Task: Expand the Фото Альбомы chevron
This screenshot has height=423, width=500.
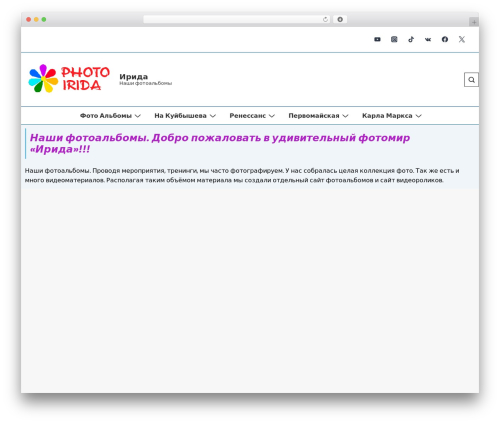Action: coord(138,116)
